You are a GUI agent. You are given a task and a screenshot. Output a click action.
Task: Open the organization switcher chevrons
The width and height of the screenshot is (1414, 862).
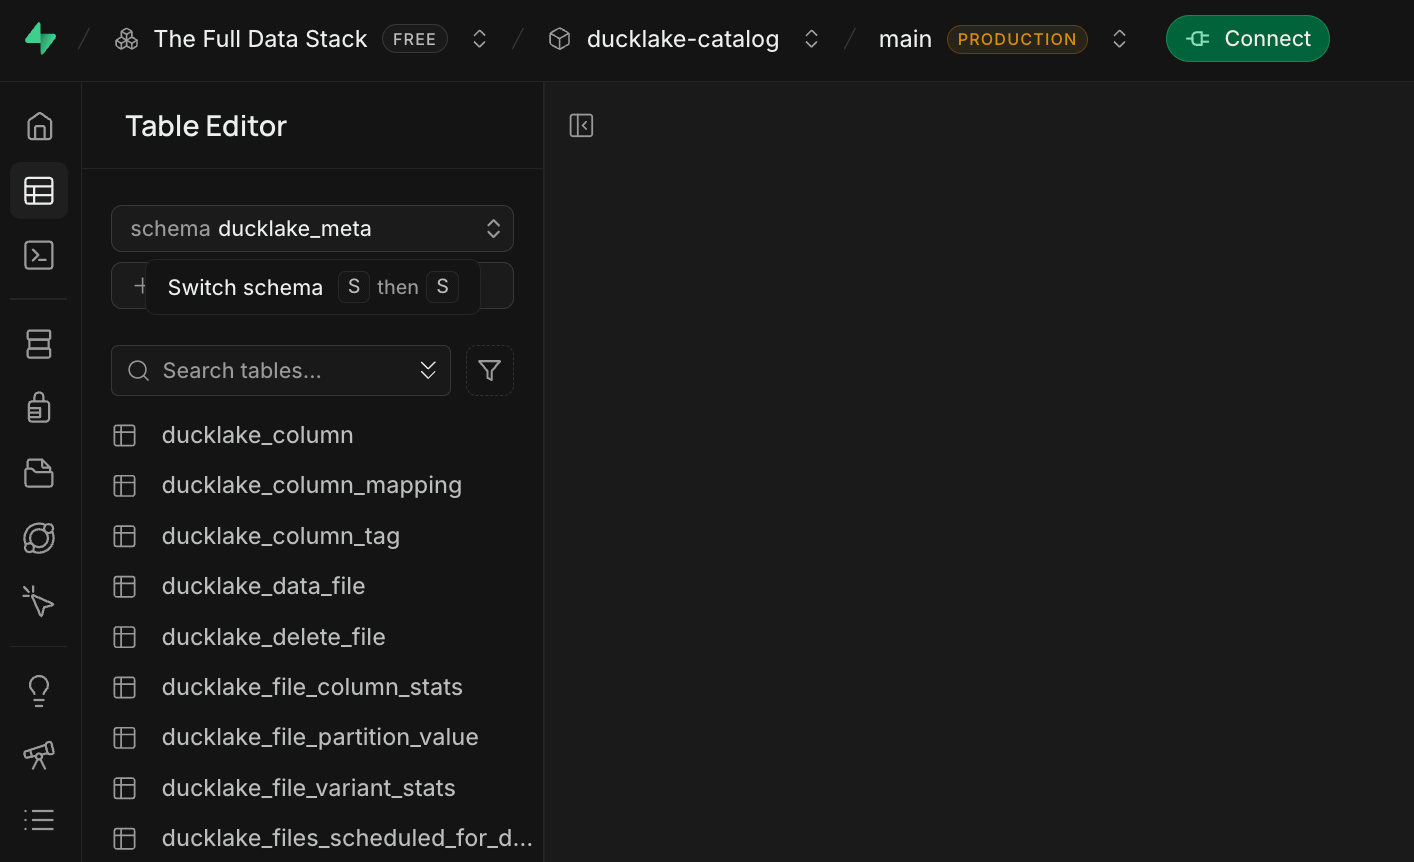pos(480,39)
